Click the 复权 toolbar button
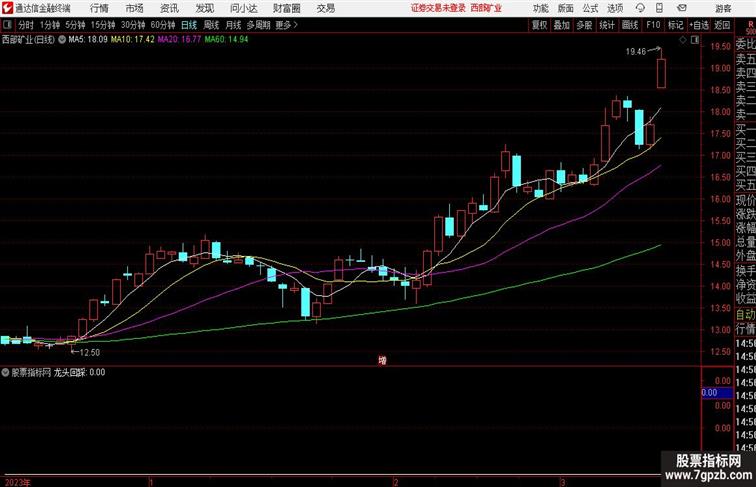Image resolution: width=756 pixels, height=487 pixels. (540, 25)
